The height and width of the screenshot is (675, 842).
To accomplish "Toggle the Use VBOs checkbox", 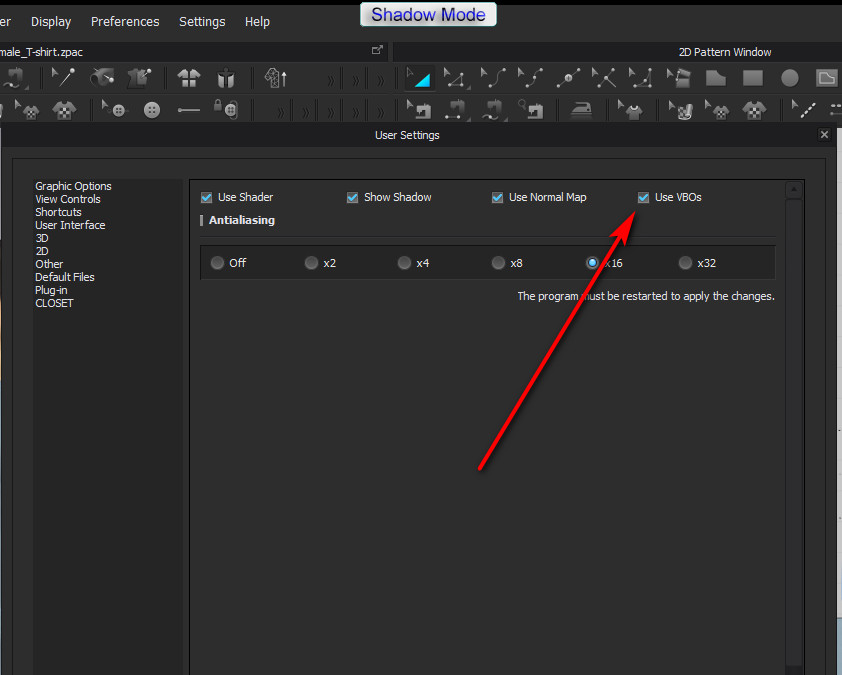I will tap(644, 198).
